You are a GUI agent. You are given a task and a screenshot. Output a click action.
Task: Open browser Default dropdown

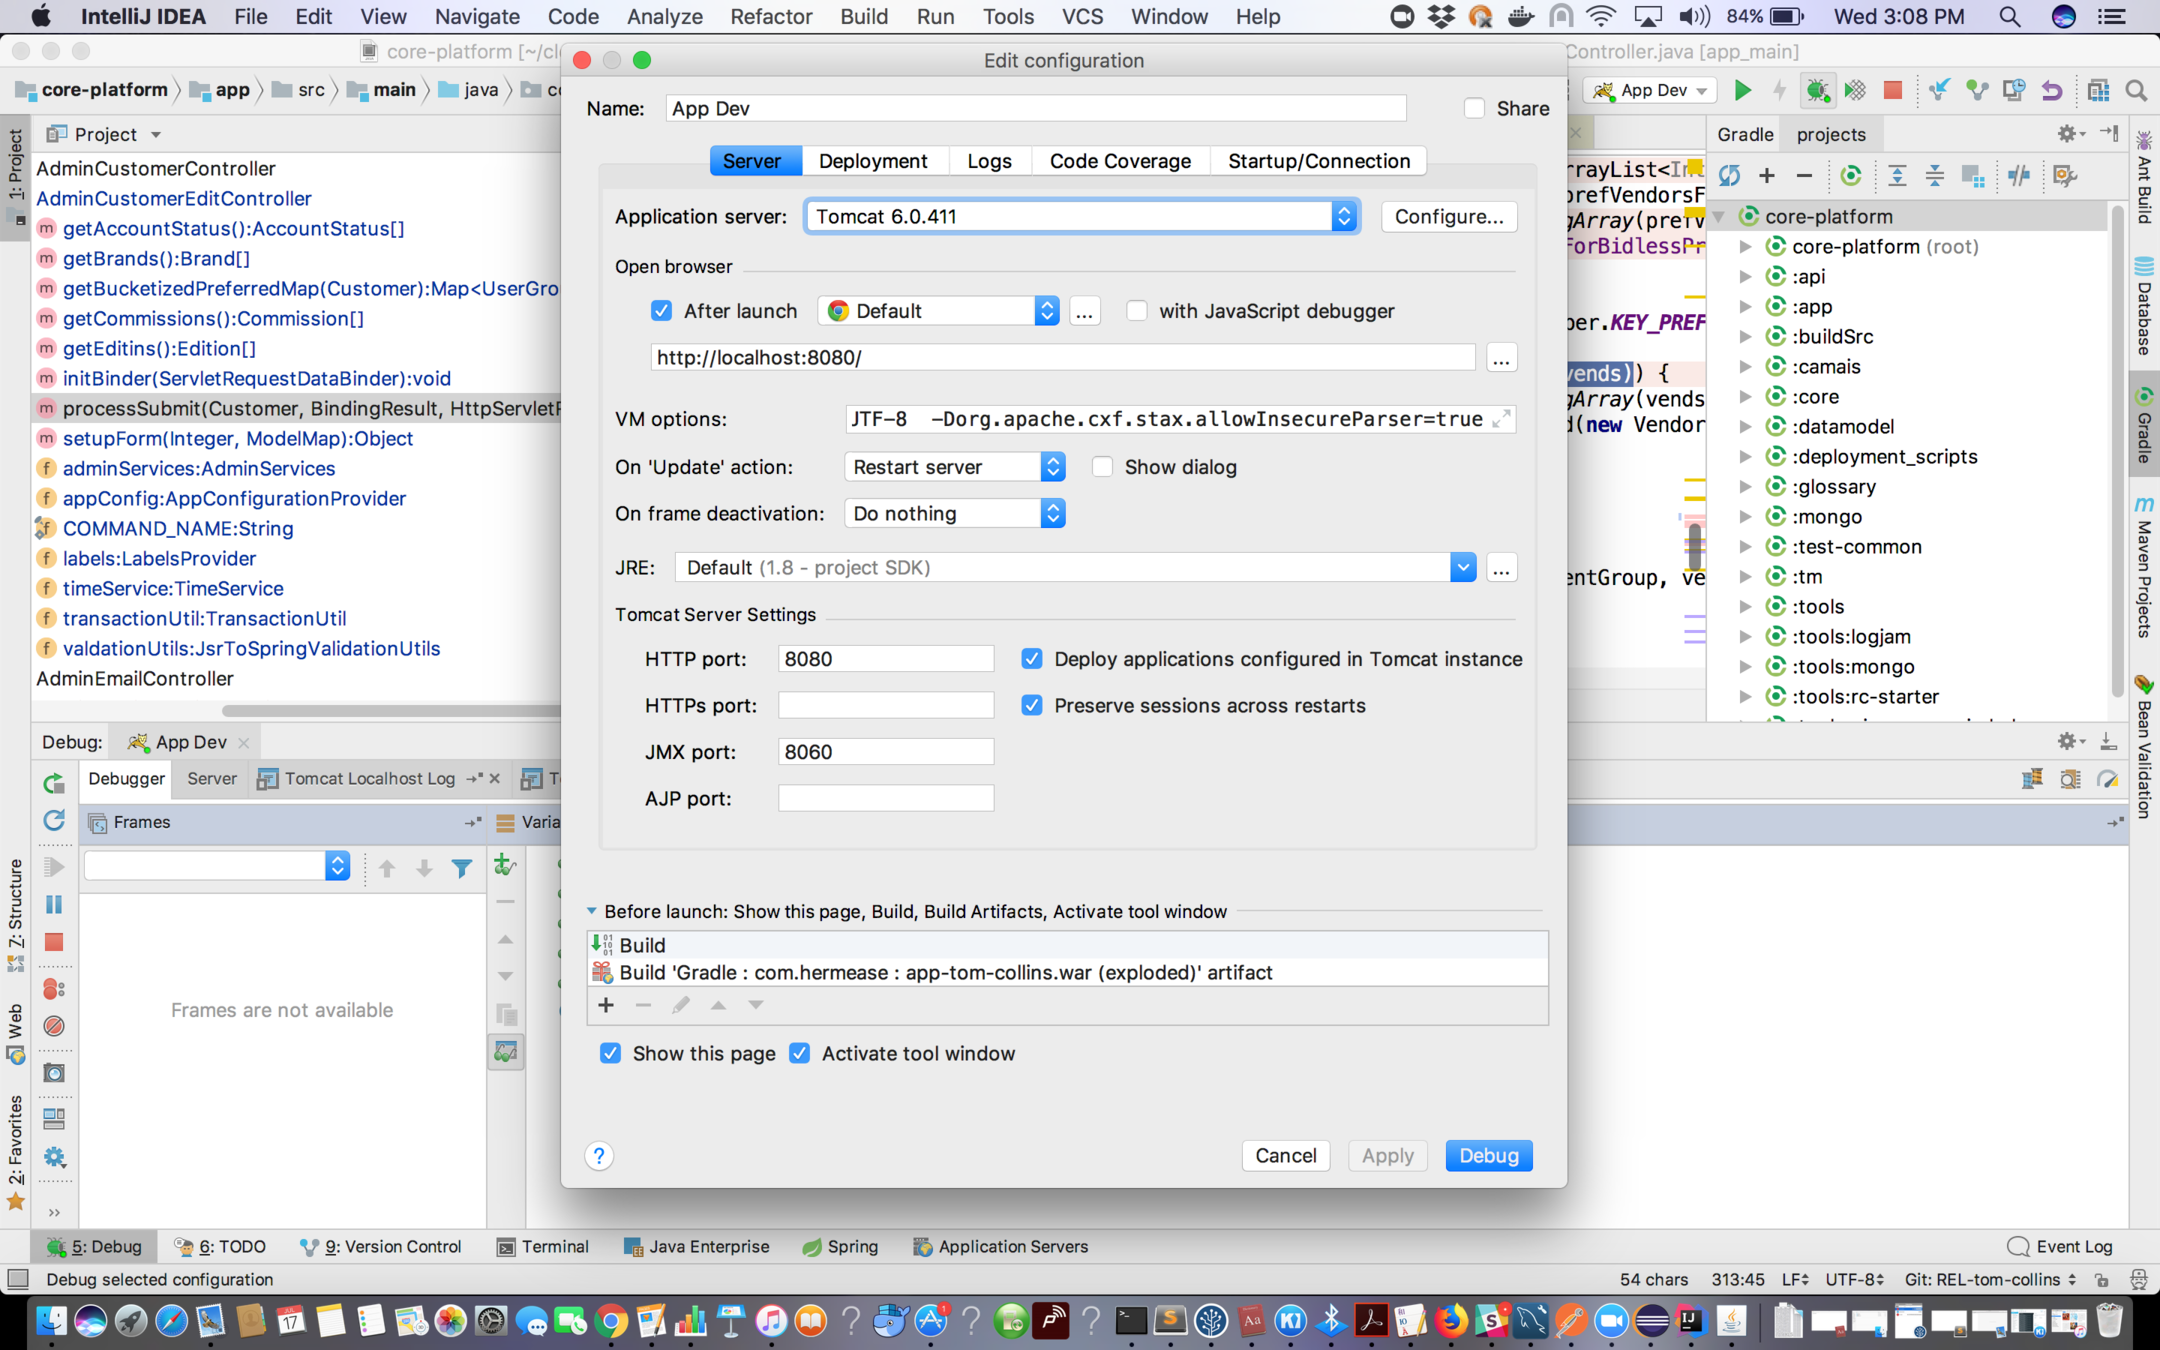pyautogui.click(x=938, y=311)
